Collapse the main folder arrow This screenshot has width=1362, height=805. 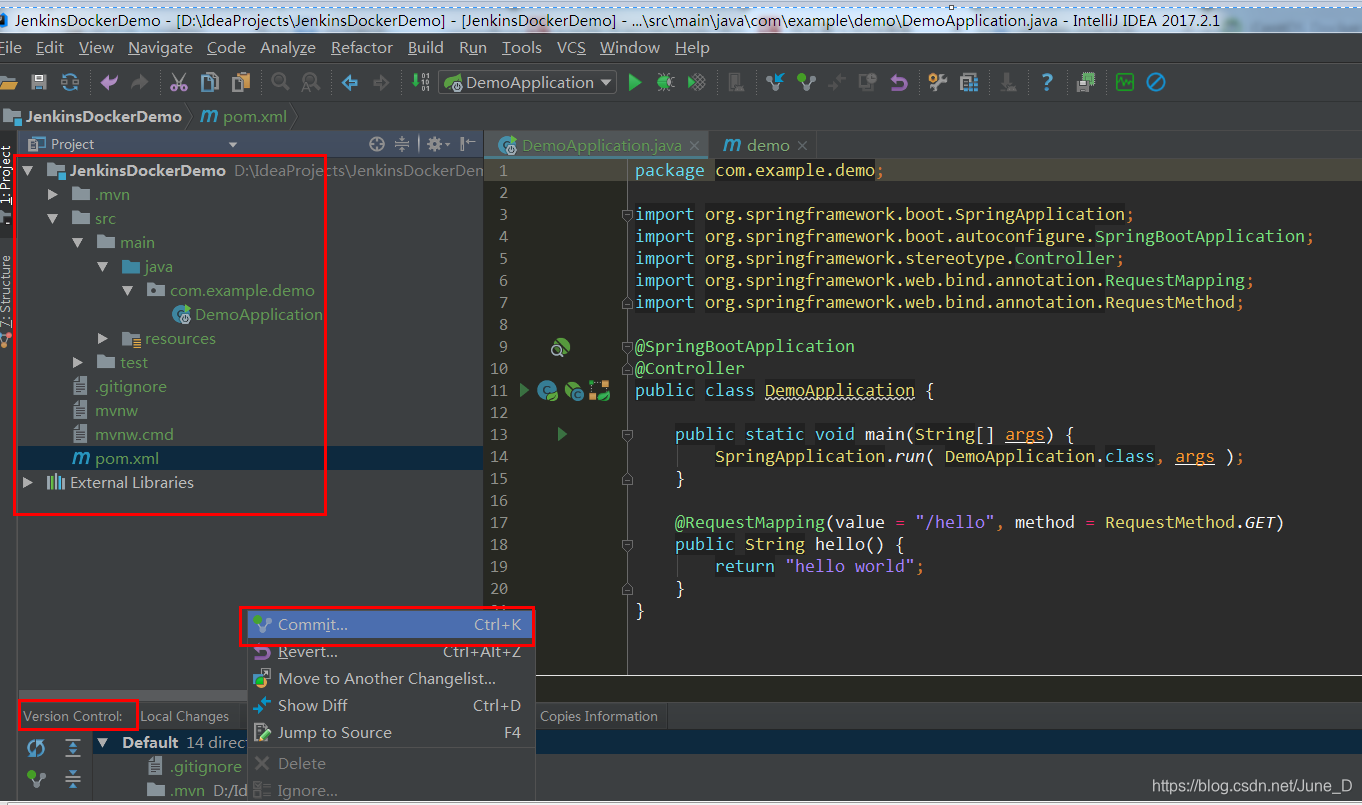(77, 243)
